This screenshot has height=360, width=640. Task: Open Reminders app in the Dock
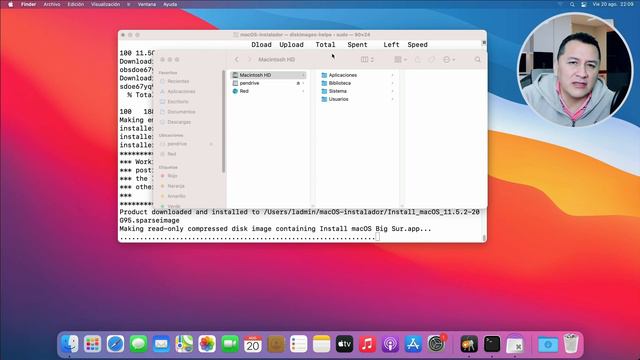point(298,344)
